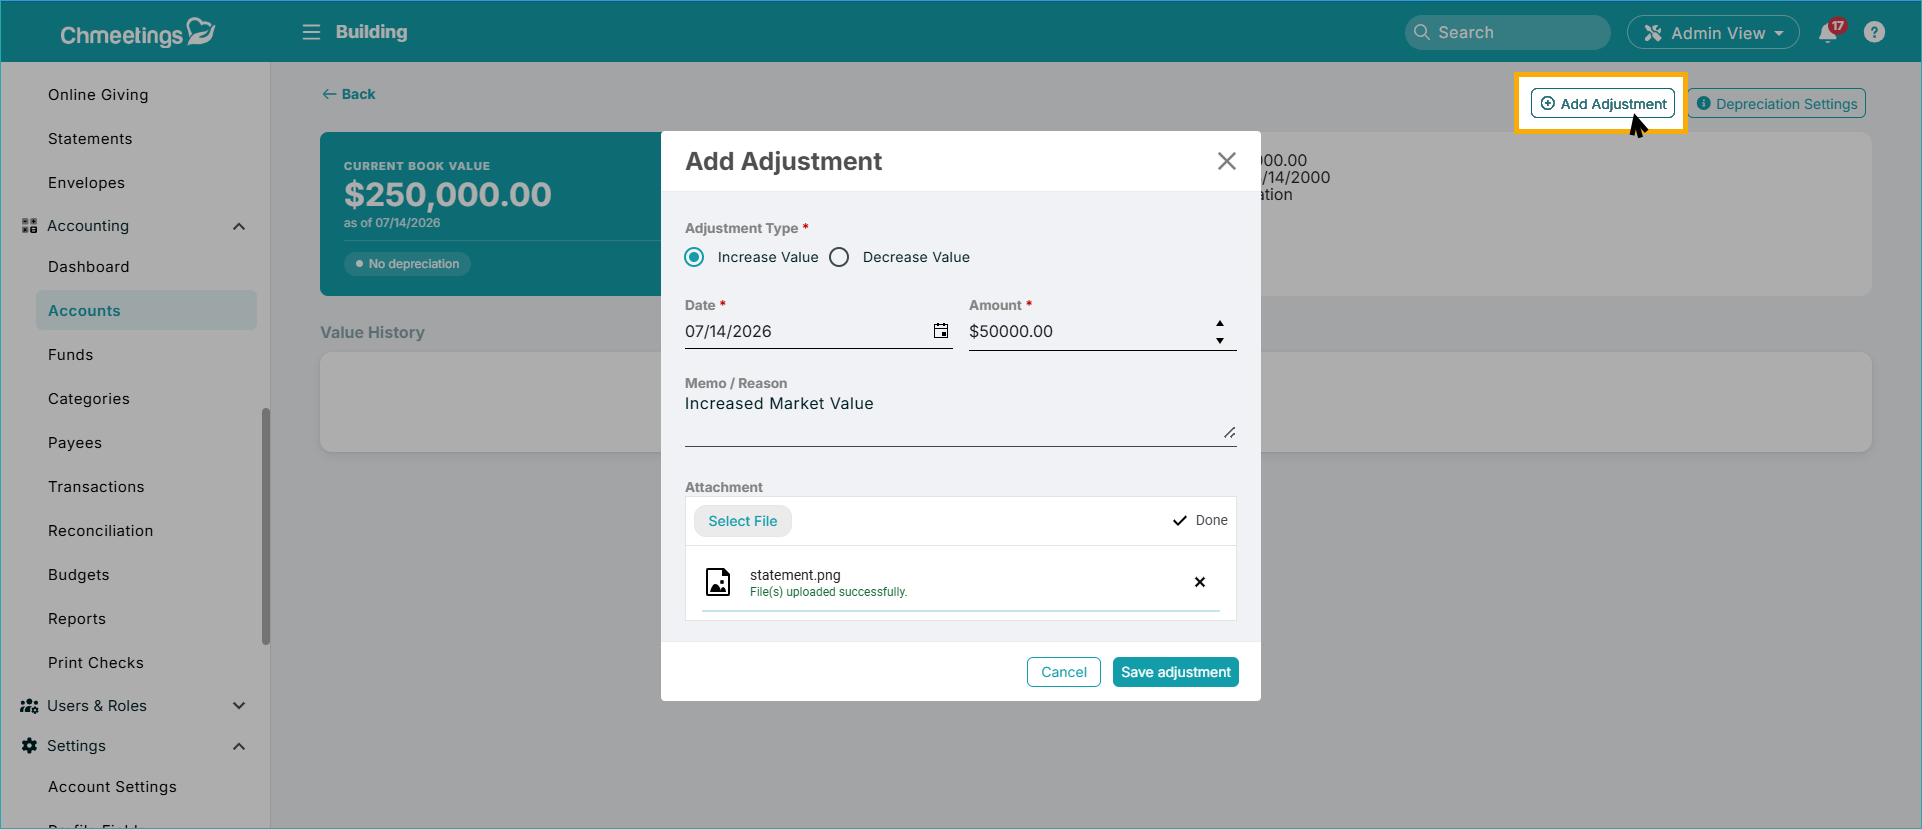Select Decrease Value radio option
The height and width of the screenshot is (829, 1922).
click(839, 257)
